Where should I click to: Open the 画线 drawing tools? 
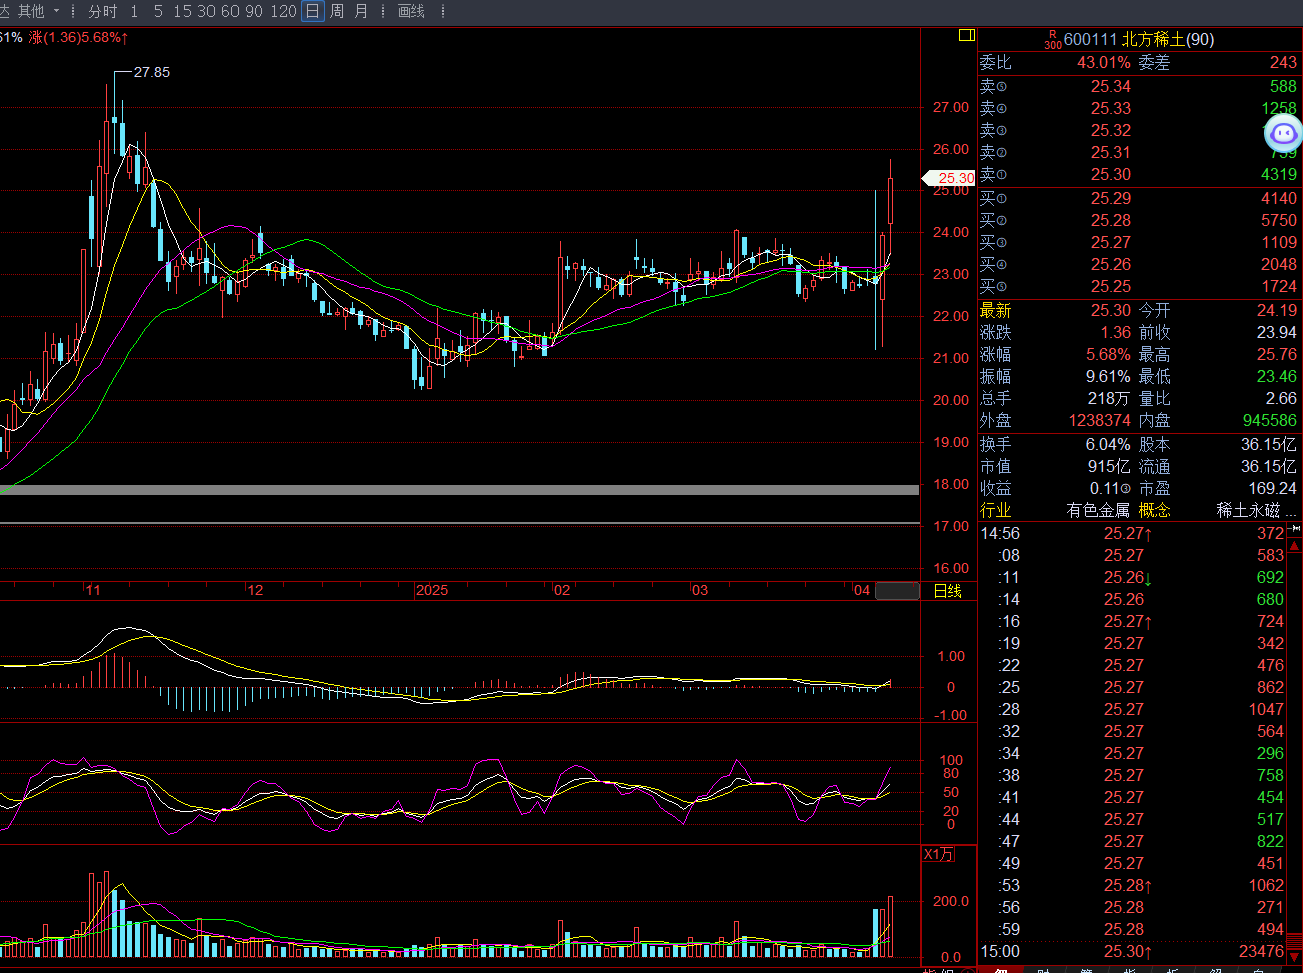pyautogui.click(x=411, y=11)
